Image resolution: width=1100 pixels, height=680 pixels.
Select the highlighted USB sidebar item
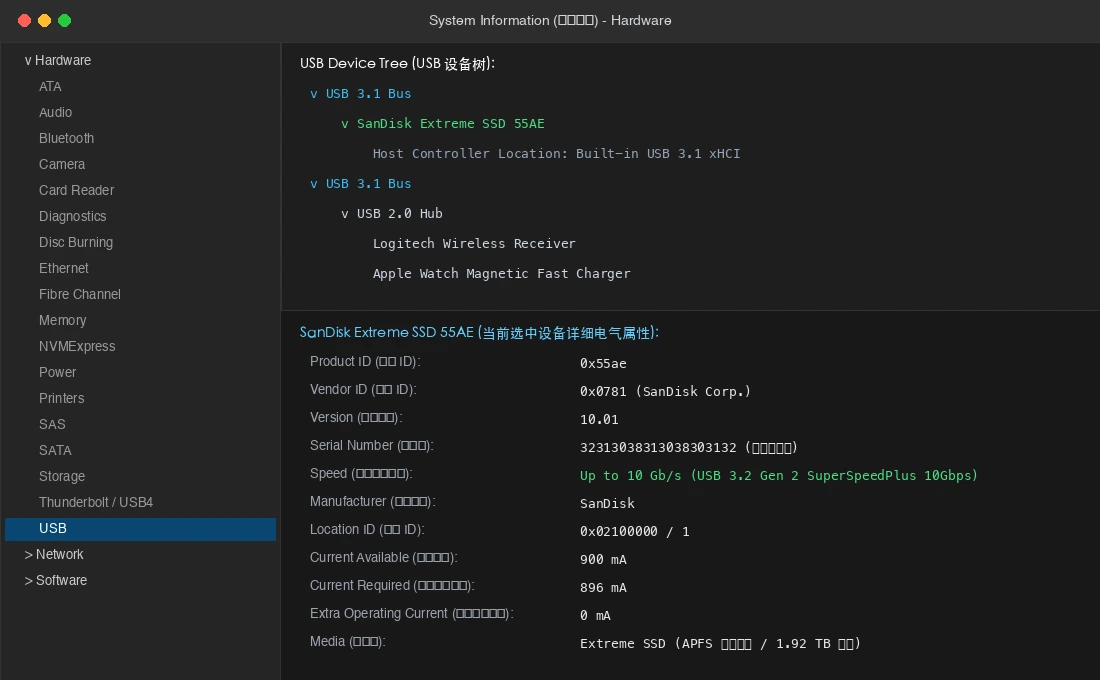140,528
